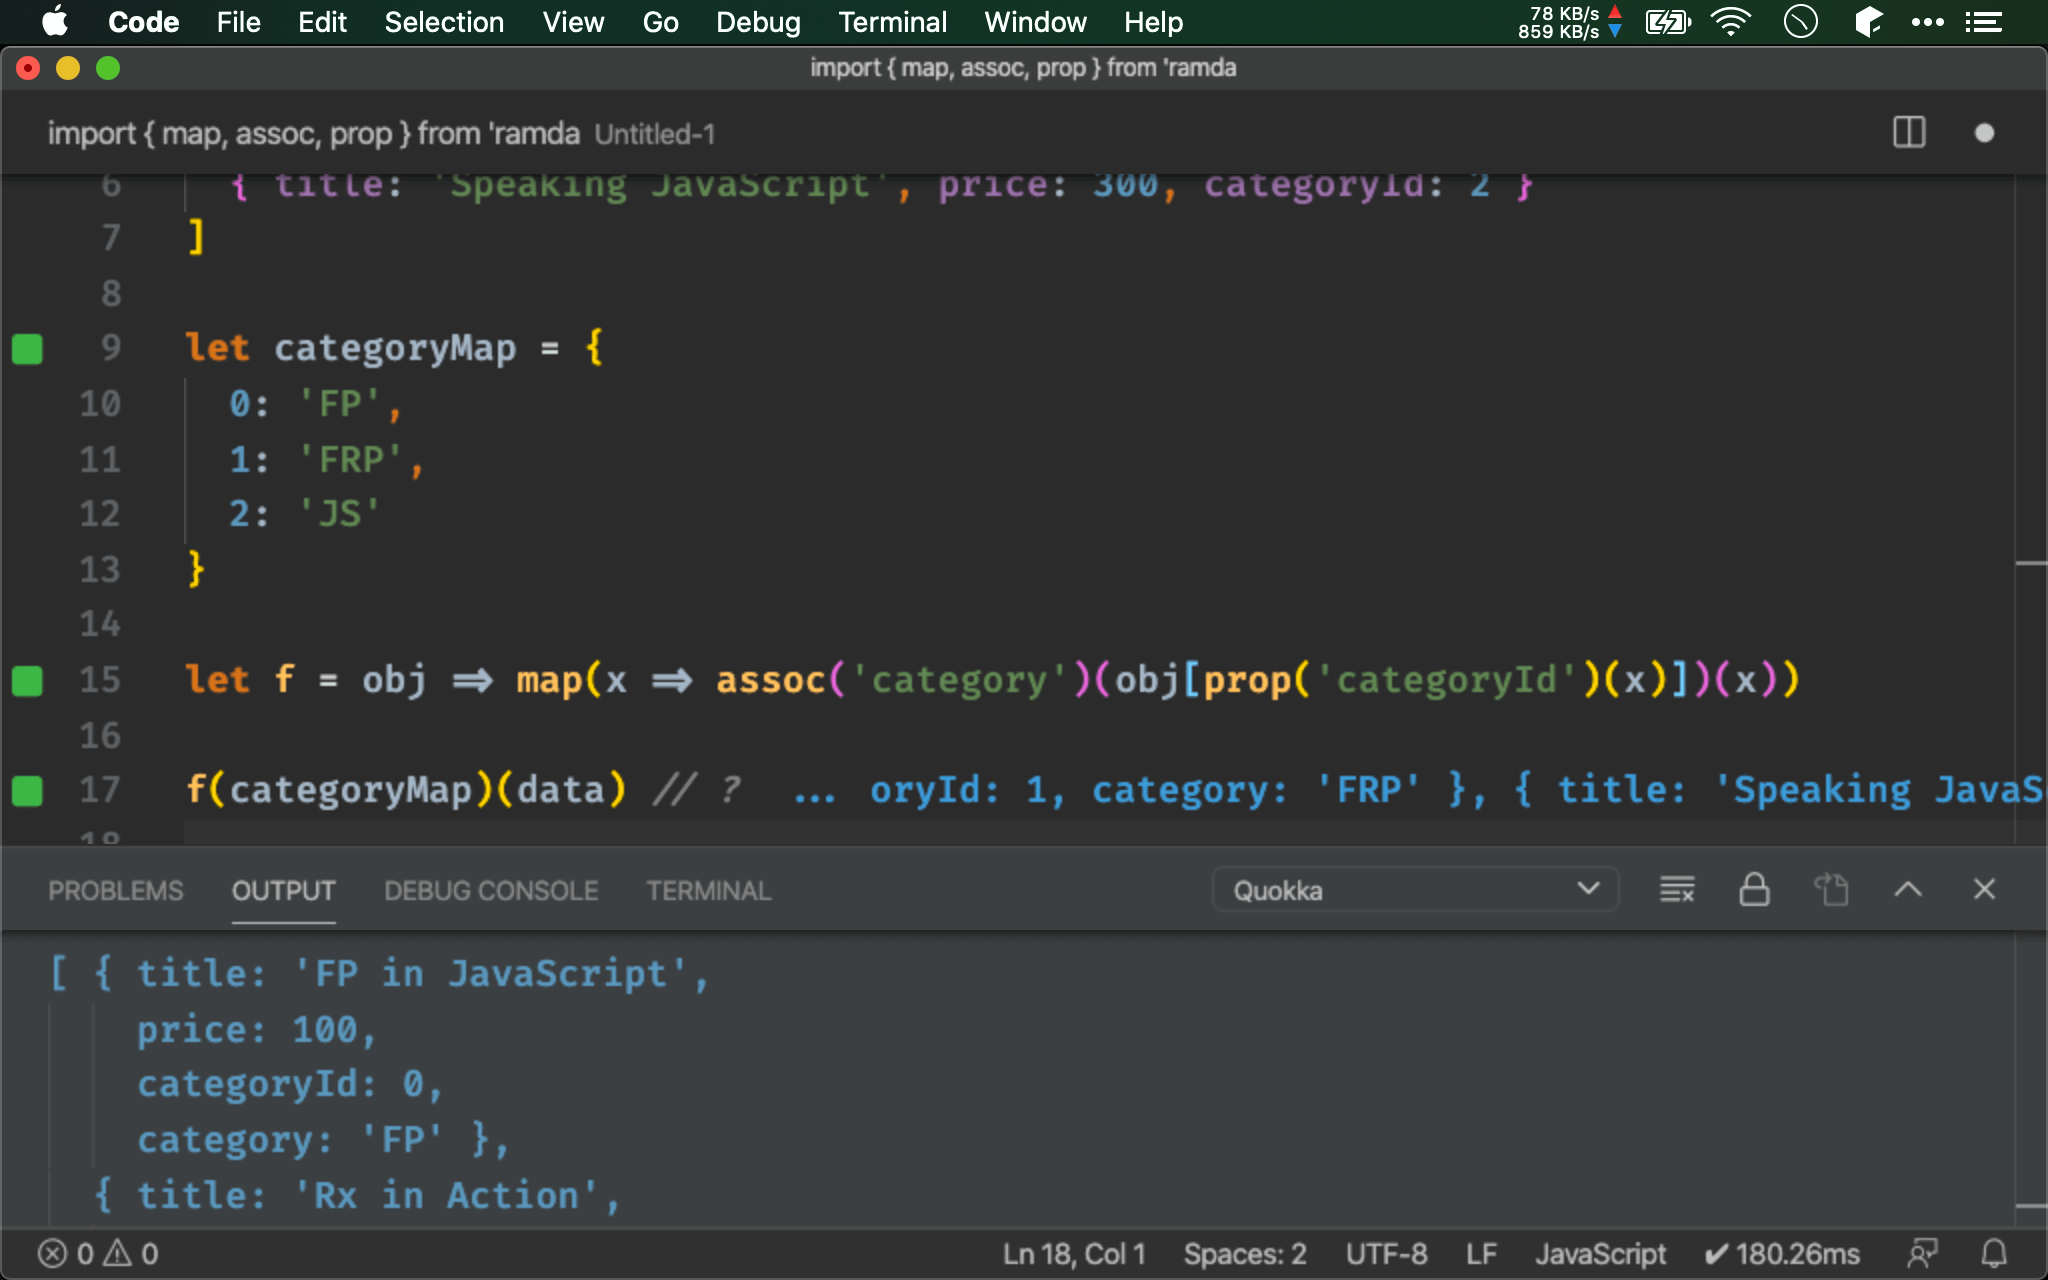Click the output panel vertical scrollbar

click(x=2030, y=1080)
